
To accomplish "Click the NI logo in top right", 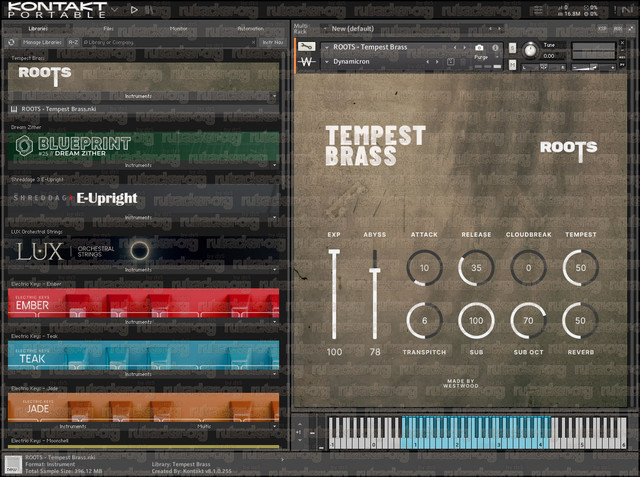I will 628,9.
